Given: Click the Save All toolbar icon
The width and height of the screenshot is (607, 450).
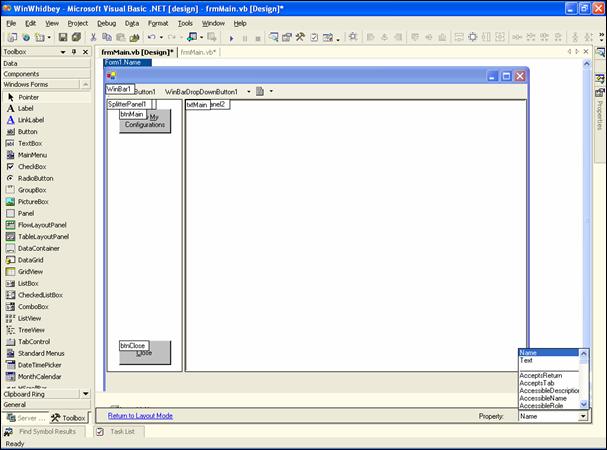Looking at the screenshot, I should [x=76, y=37].
